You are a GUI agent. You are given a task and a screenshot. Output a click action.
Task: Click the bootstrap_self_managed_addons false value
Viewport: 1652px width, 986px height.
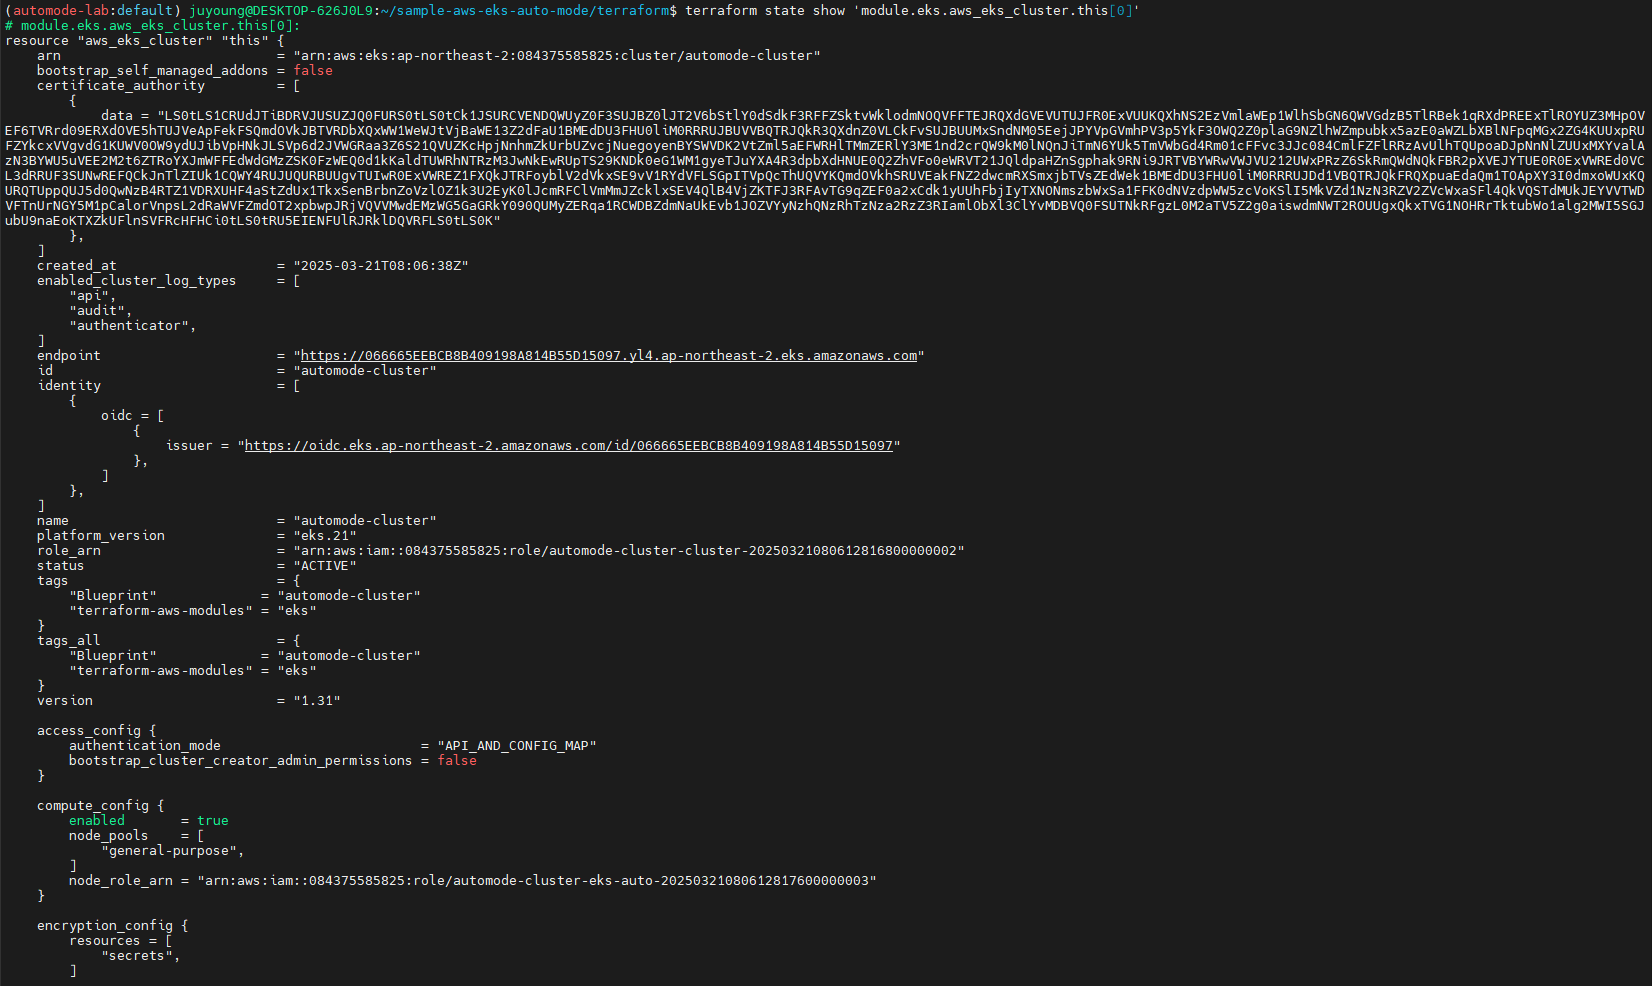click(x=313, y=71)
